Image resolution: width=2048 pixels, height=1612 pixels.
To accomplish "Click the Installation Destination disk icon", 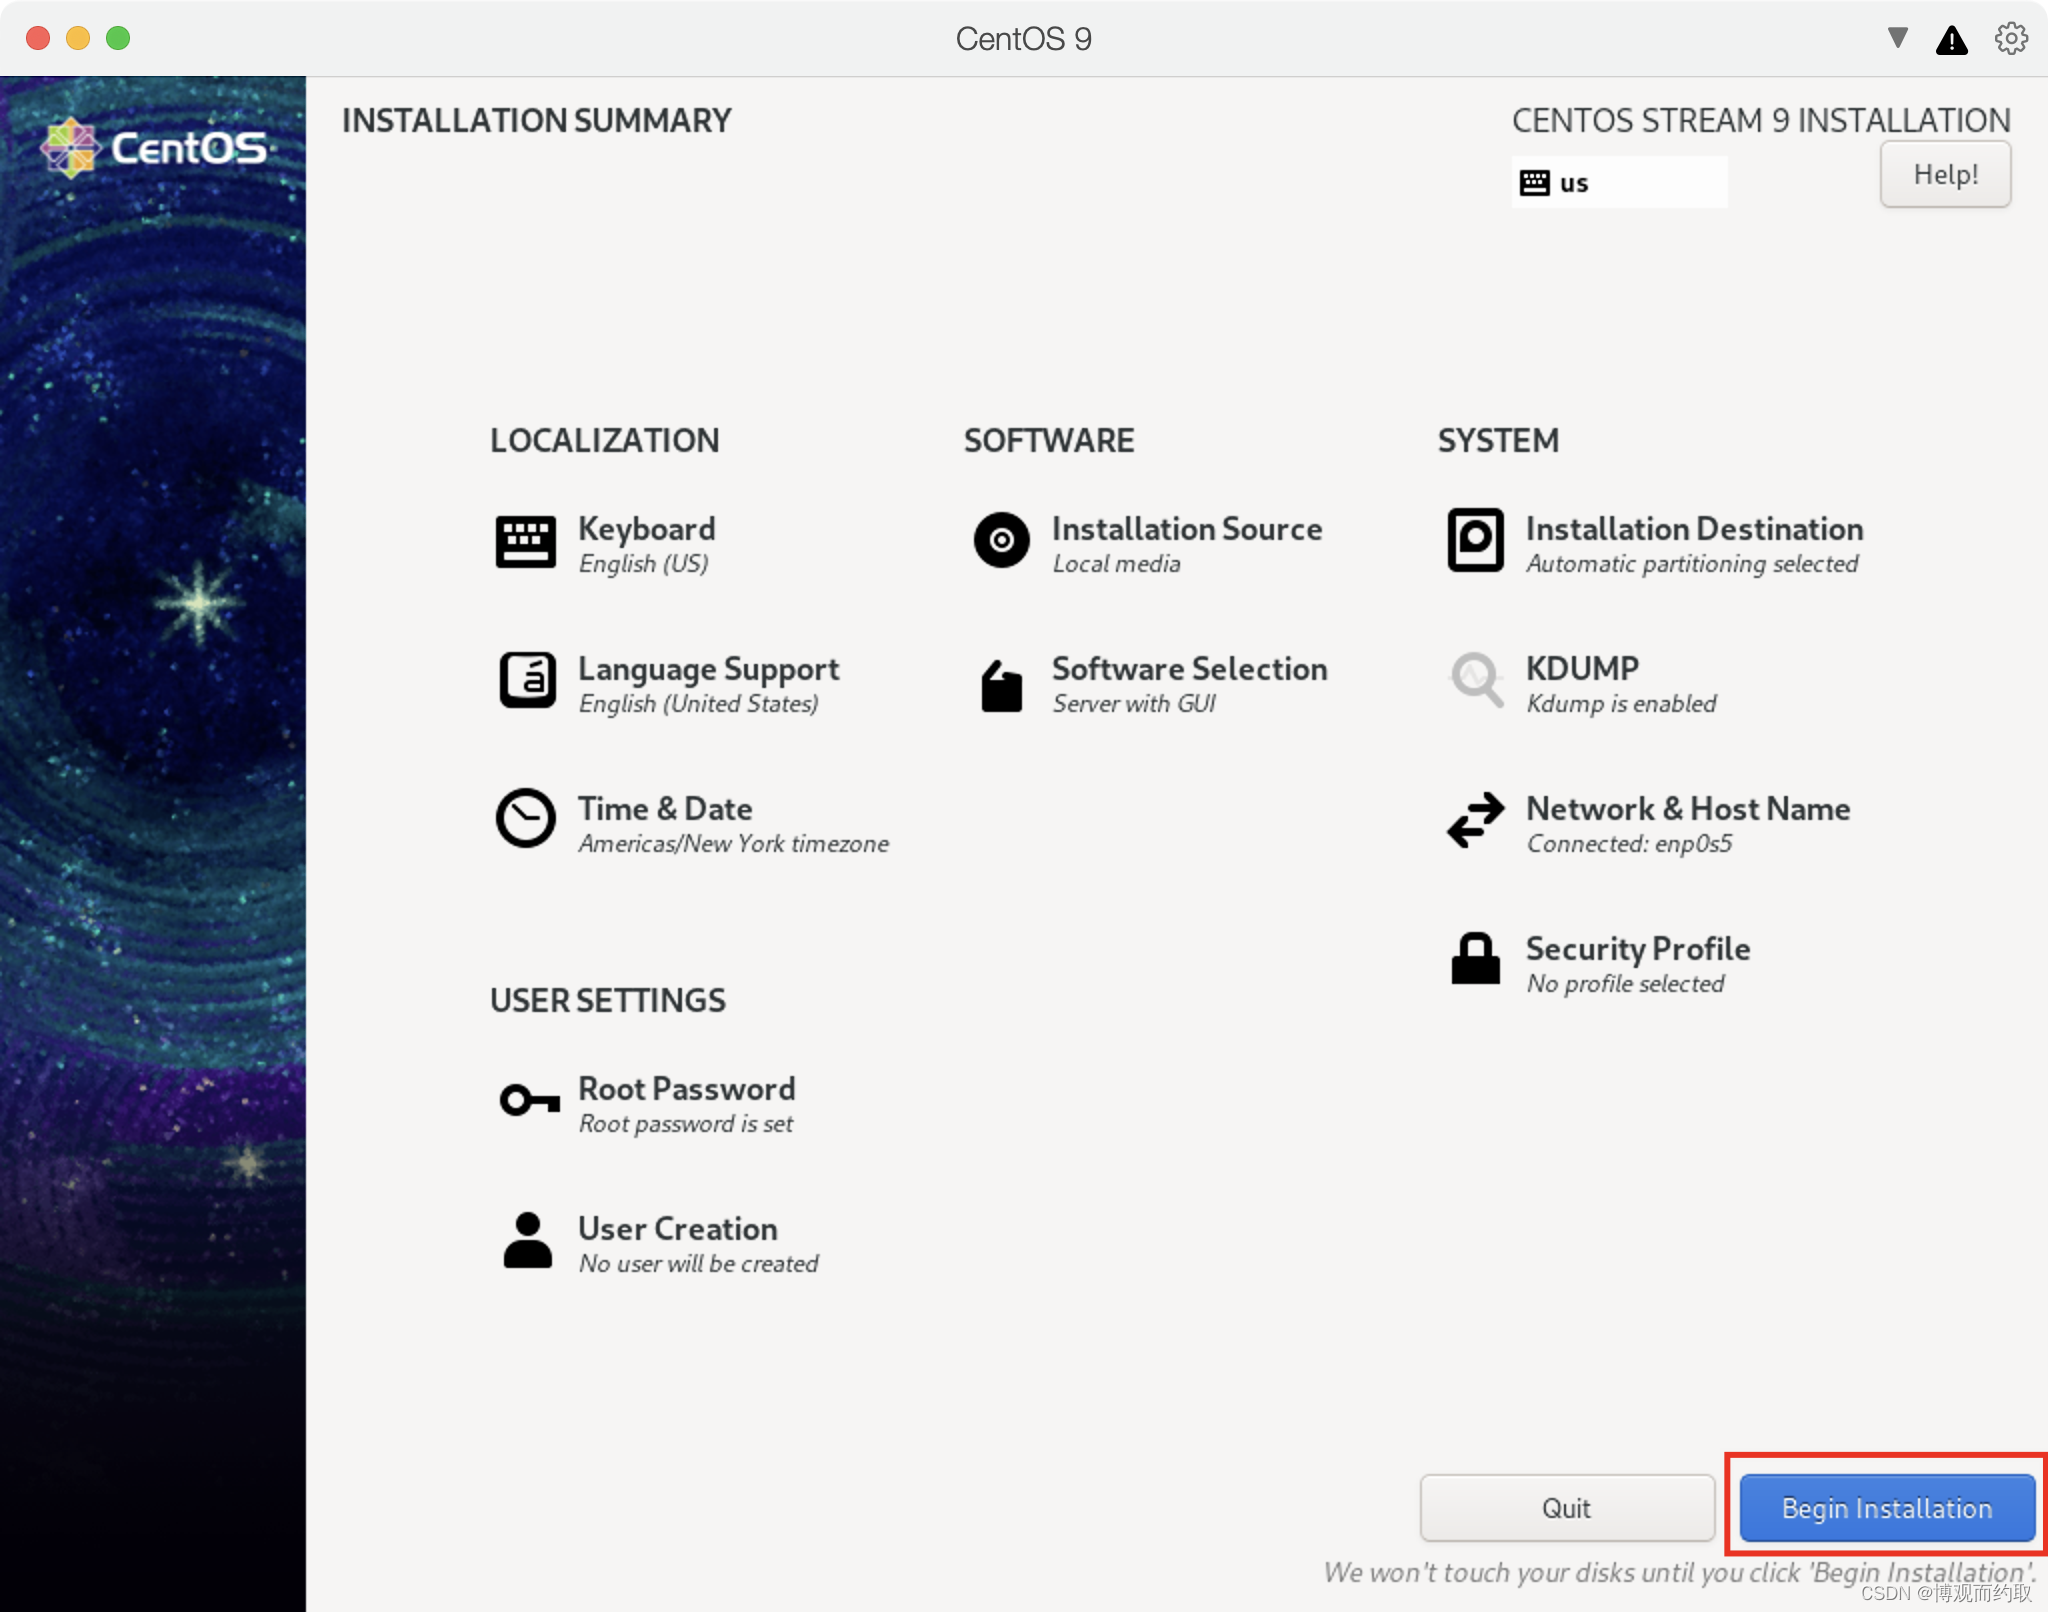I will 1475,540.
